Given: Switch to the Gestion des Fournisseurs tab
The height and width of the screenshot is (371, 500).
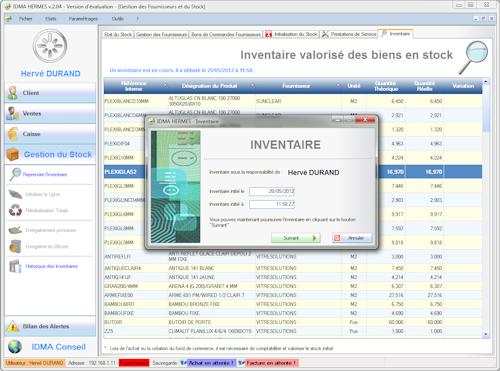Looking at the screenshot, I should pos(161,34).
